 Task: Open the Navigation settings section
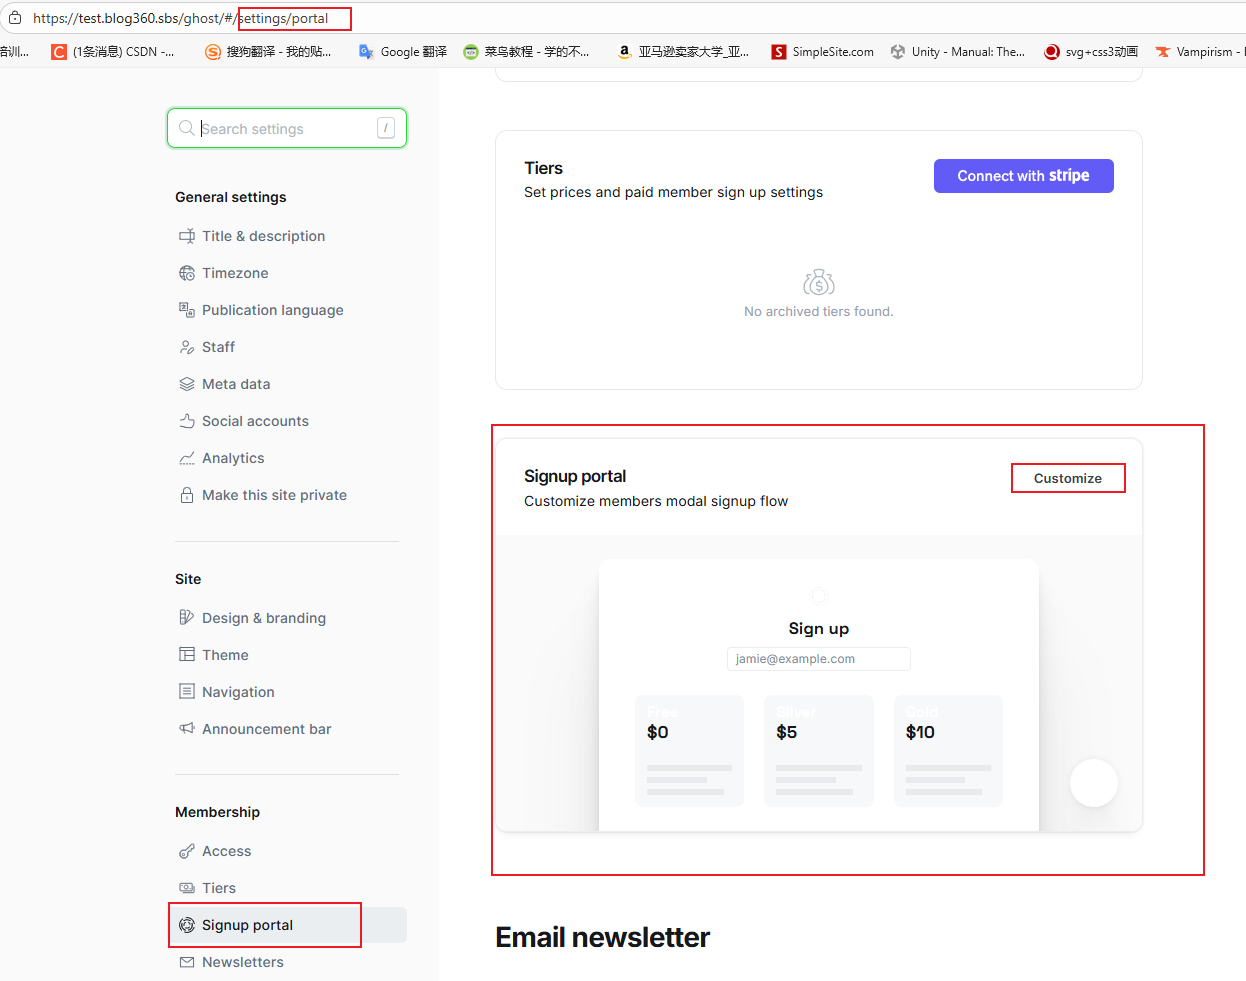238,692
